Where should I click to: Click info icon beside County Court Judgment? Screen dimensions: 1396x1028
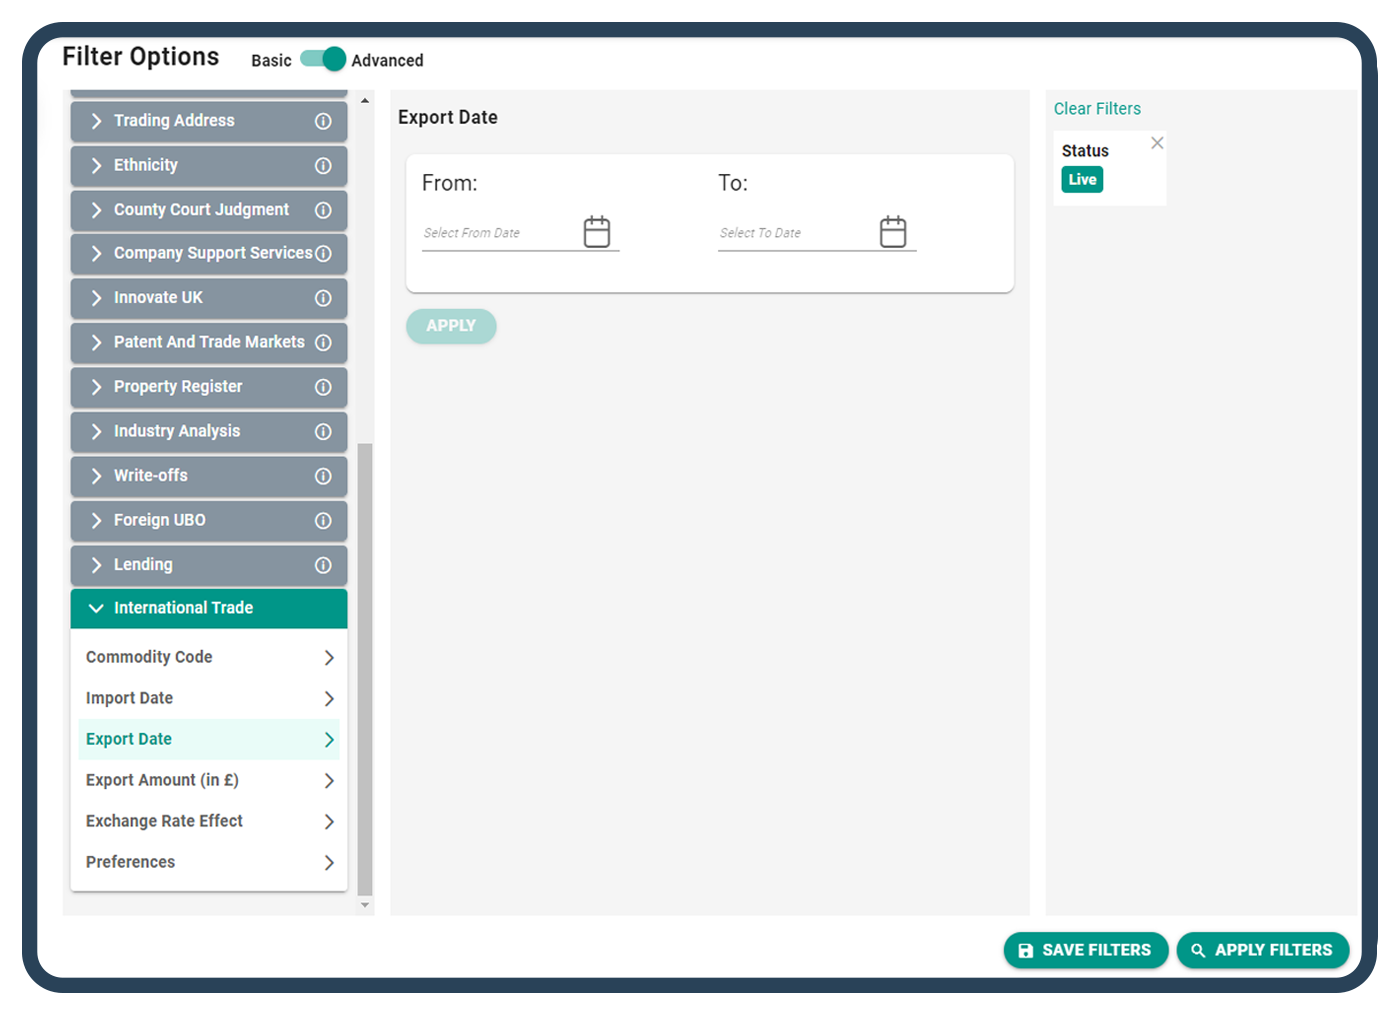click(x=323, y=210)
